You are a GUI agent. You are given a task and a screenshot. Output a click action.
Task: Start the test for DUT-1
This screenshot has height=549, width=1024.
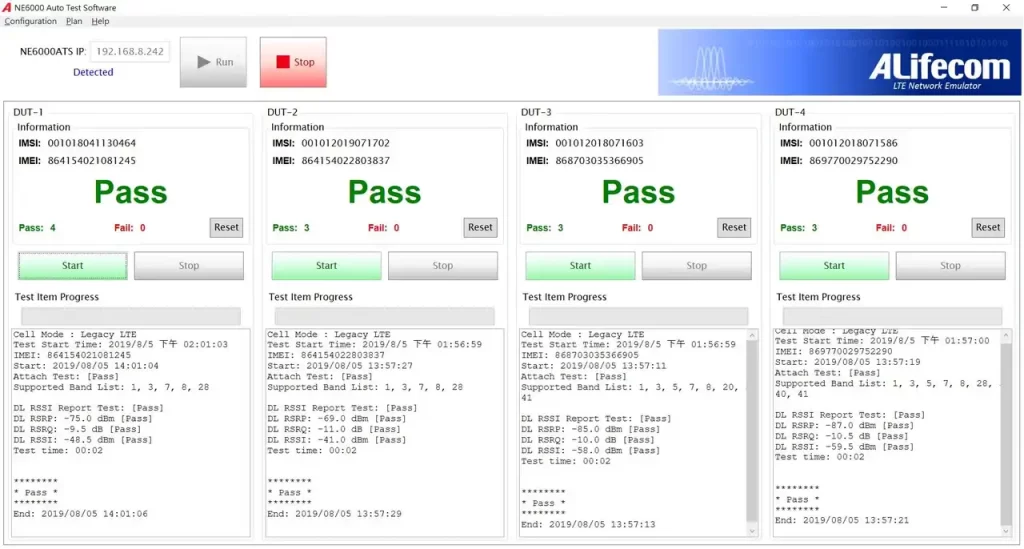pos(73,266)
